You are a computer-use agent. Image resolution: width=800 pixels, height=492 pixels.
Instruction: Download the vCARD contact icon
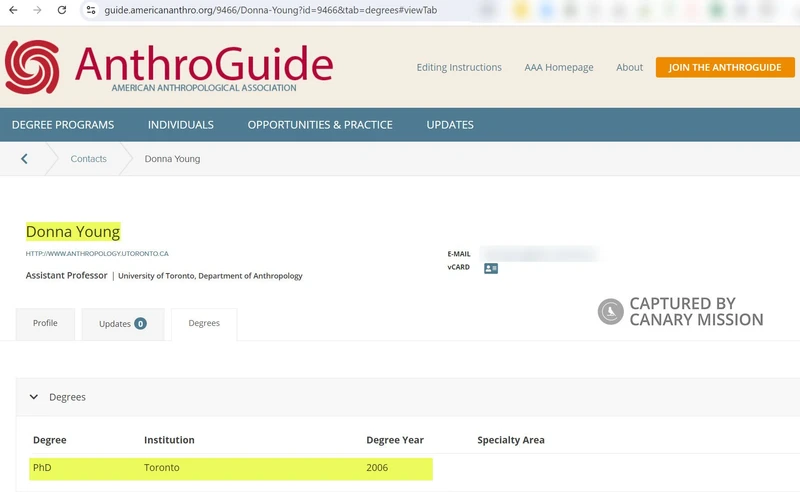click(x=491, y=268)
